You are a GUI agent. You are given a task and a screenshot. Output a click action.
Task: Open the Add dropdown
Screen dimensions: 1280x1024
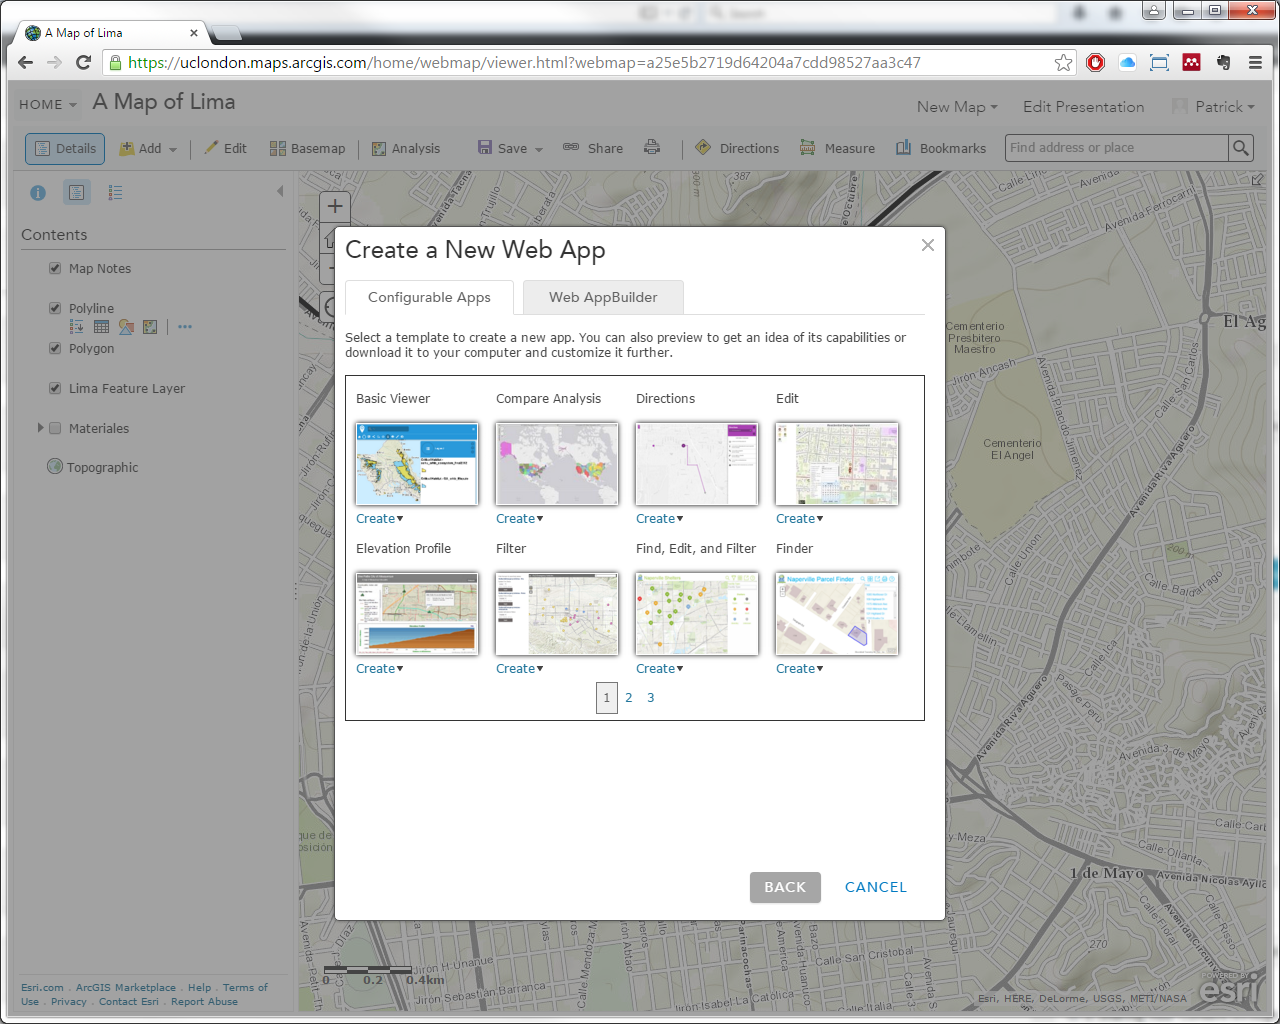coord(148,148)
